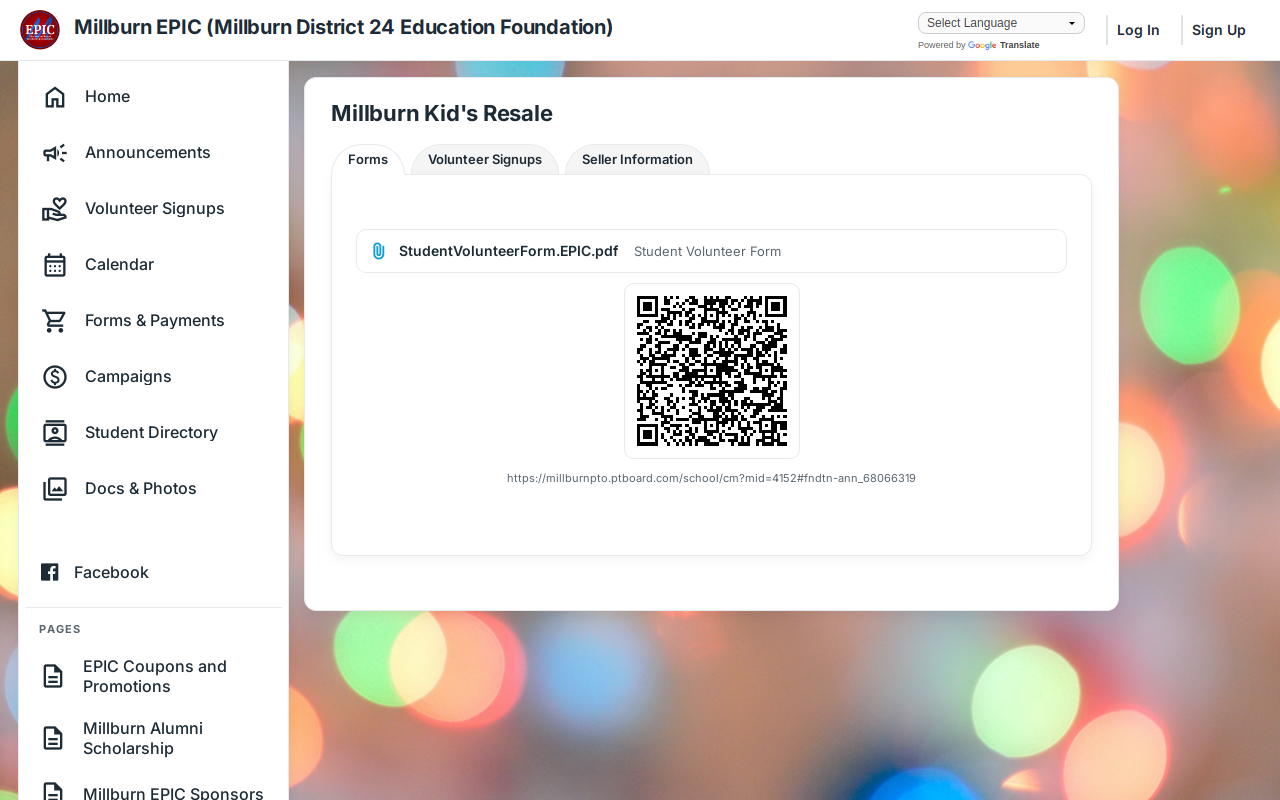Switch to the Seller Information tab
Screen dimensions: 1280x800
pyautogui.click(x=637, y=160)
